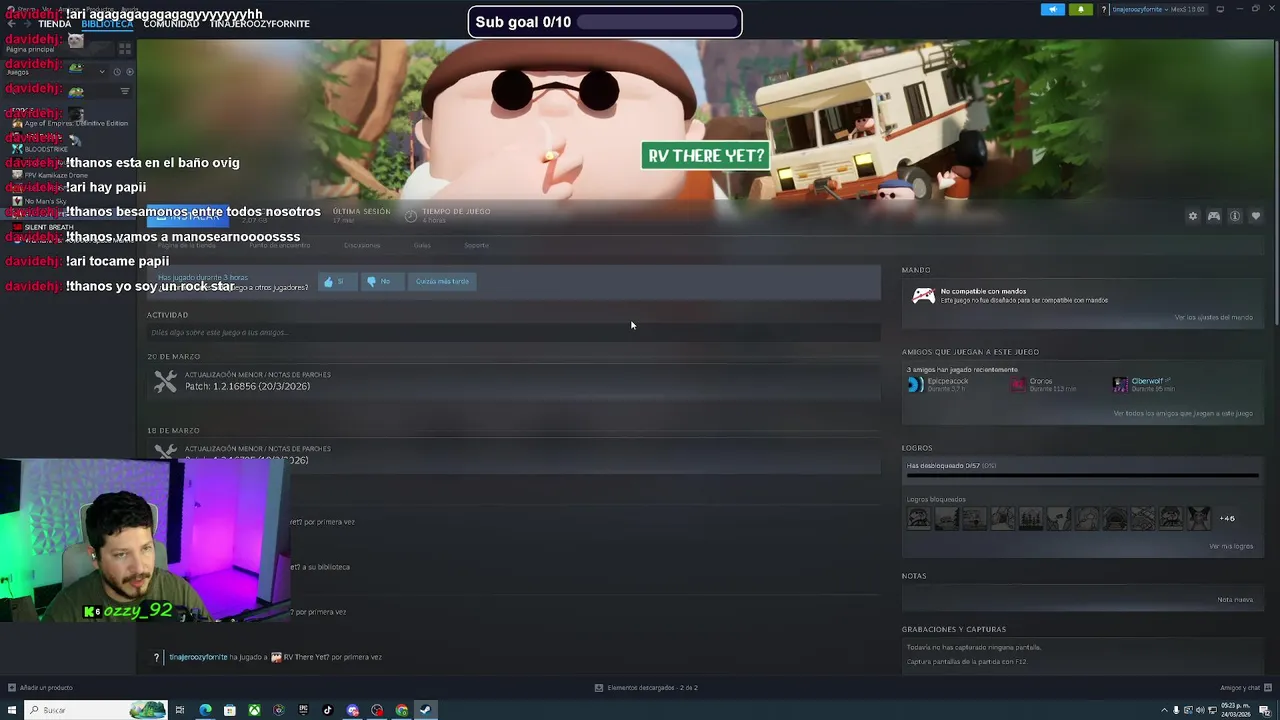
Task: Open patch notes 1.2.16856 (20/3/2026)
Action: tap(247, 386)
